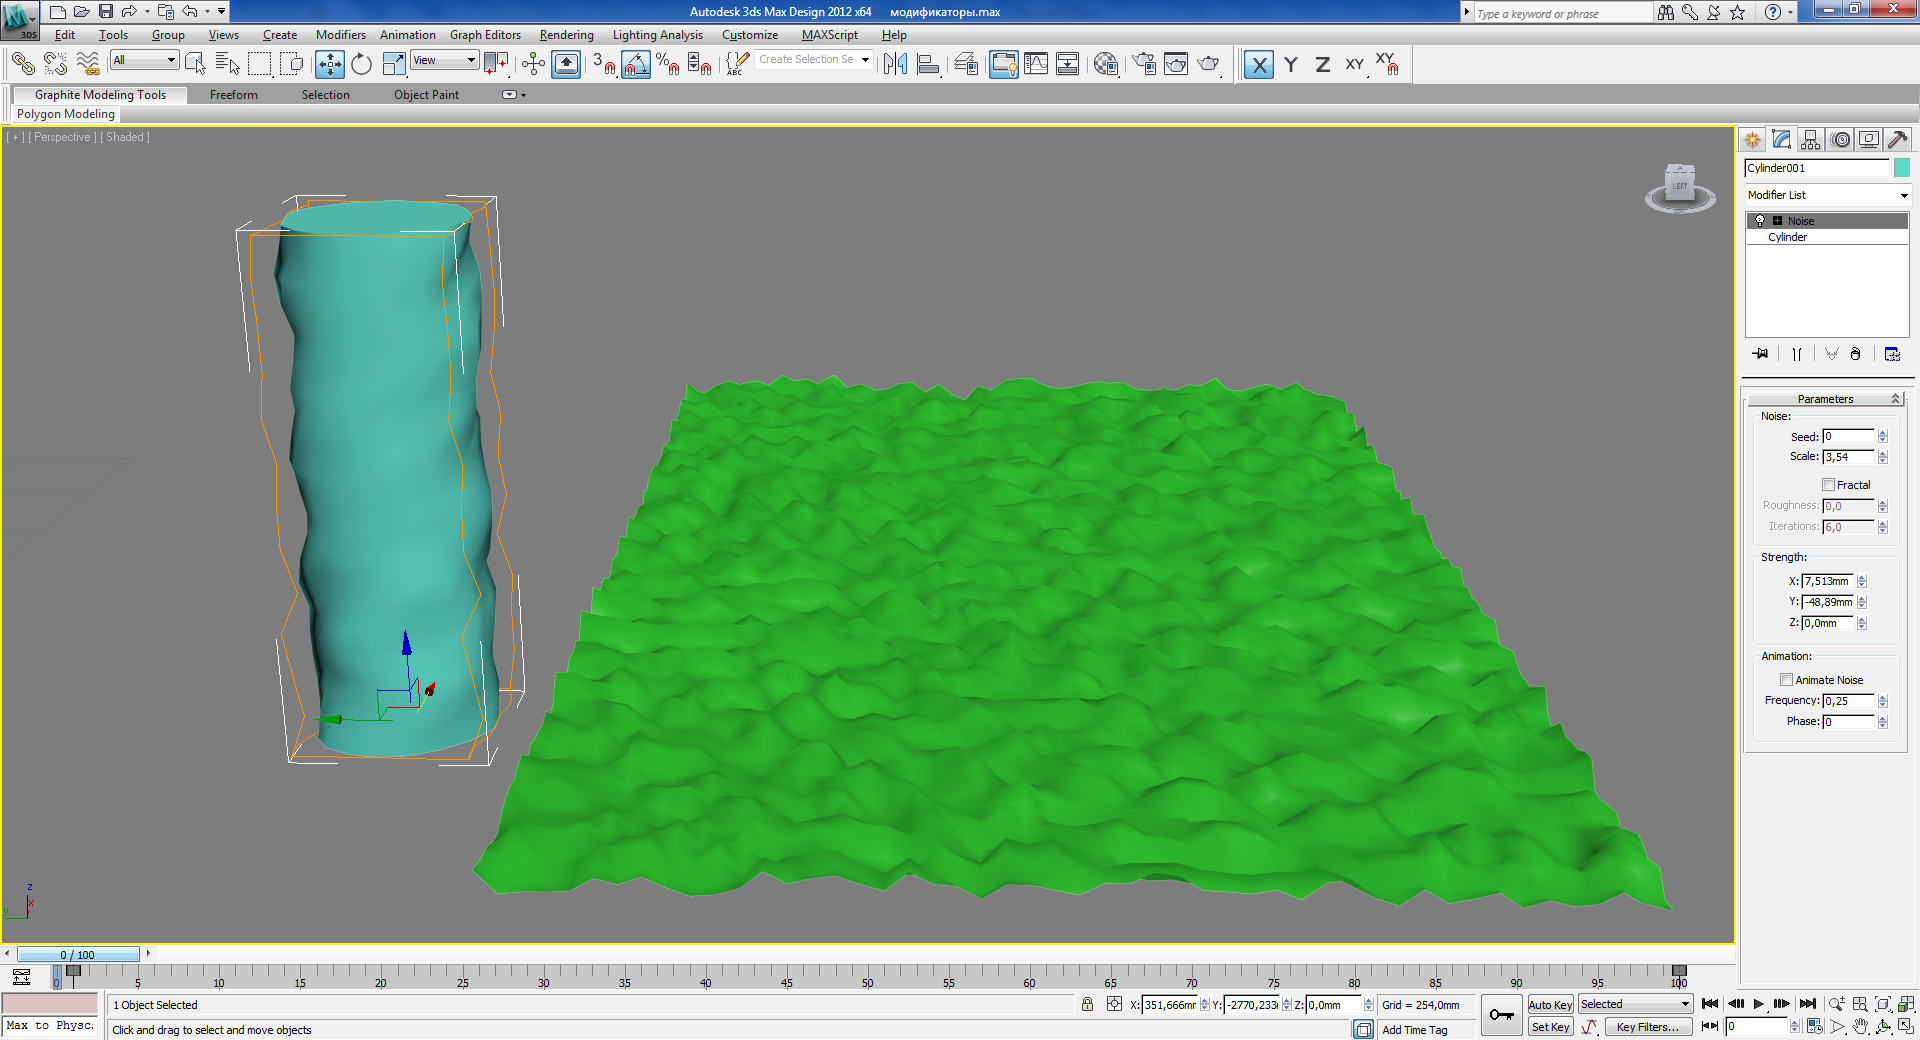Click Edit Named Selection Sets icon
The height and width of the screenshot is (1040, 1920).
pos(737,64)
